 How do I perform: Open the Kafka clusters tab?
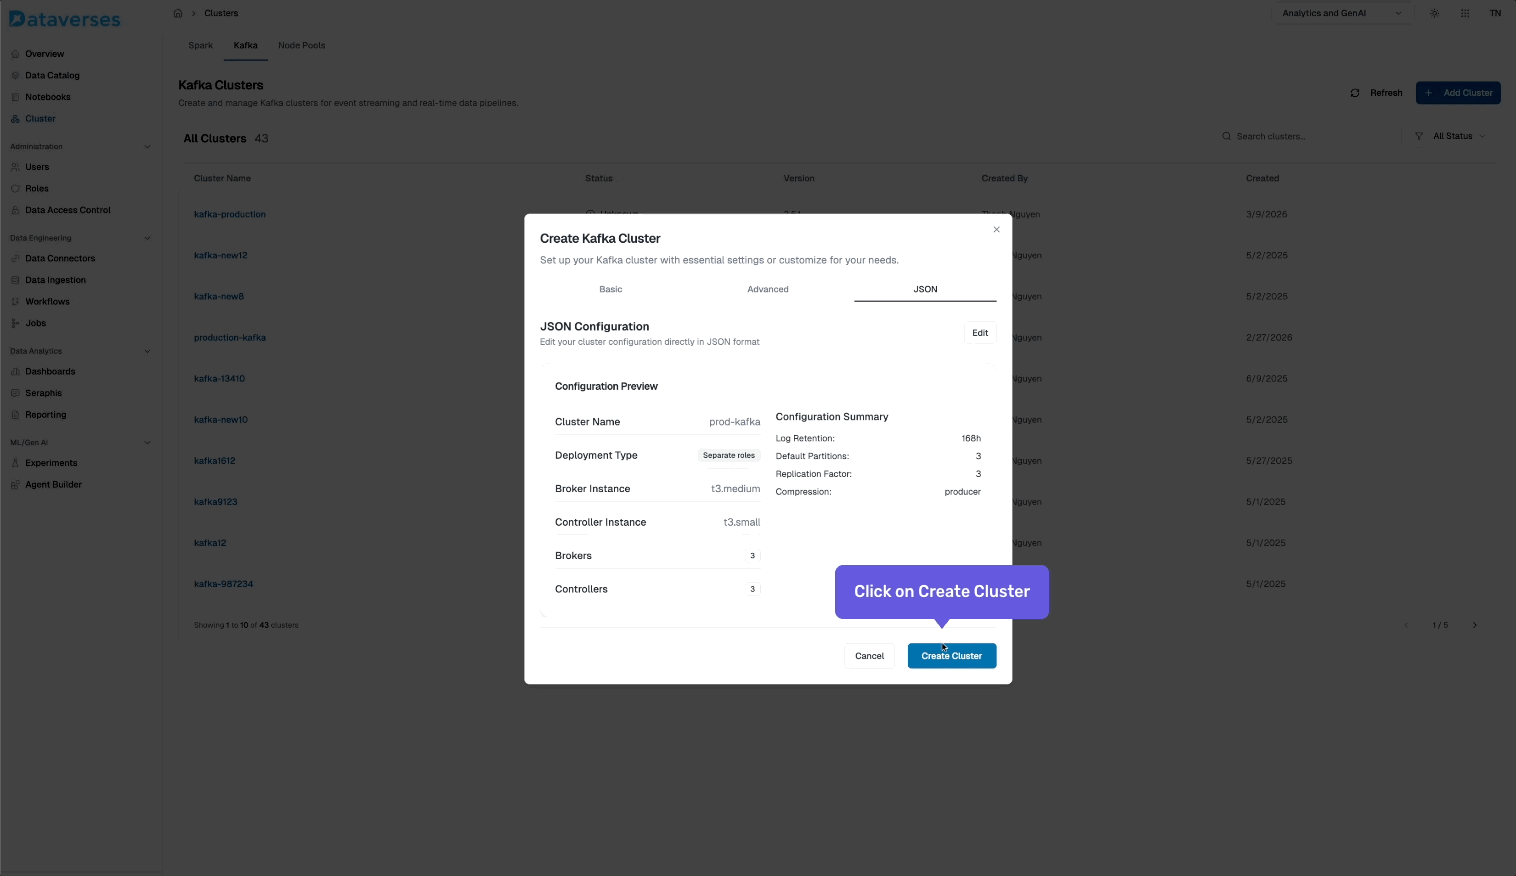point(245,45)
